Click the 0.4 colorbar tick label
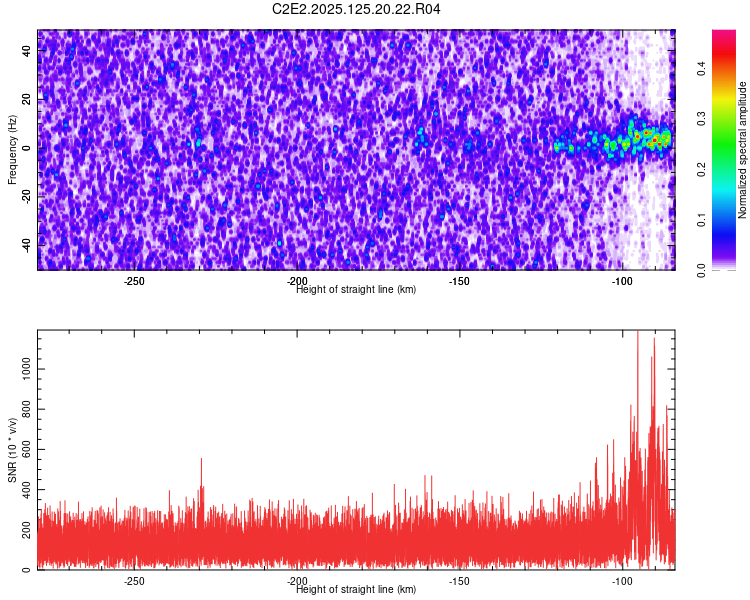The image size is (750, 600). [701, 68]
